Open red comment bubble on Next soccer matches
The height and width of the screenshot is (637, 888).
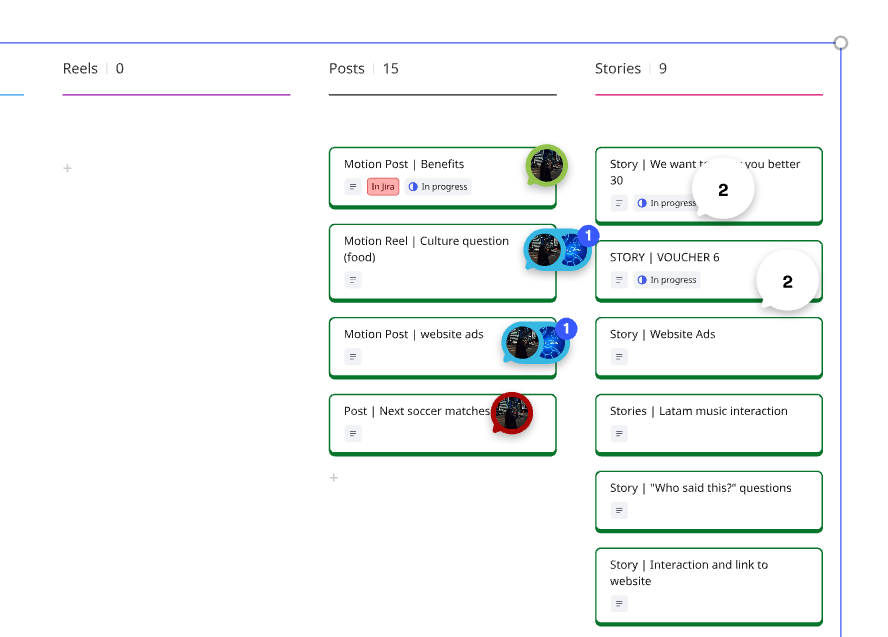511,413
